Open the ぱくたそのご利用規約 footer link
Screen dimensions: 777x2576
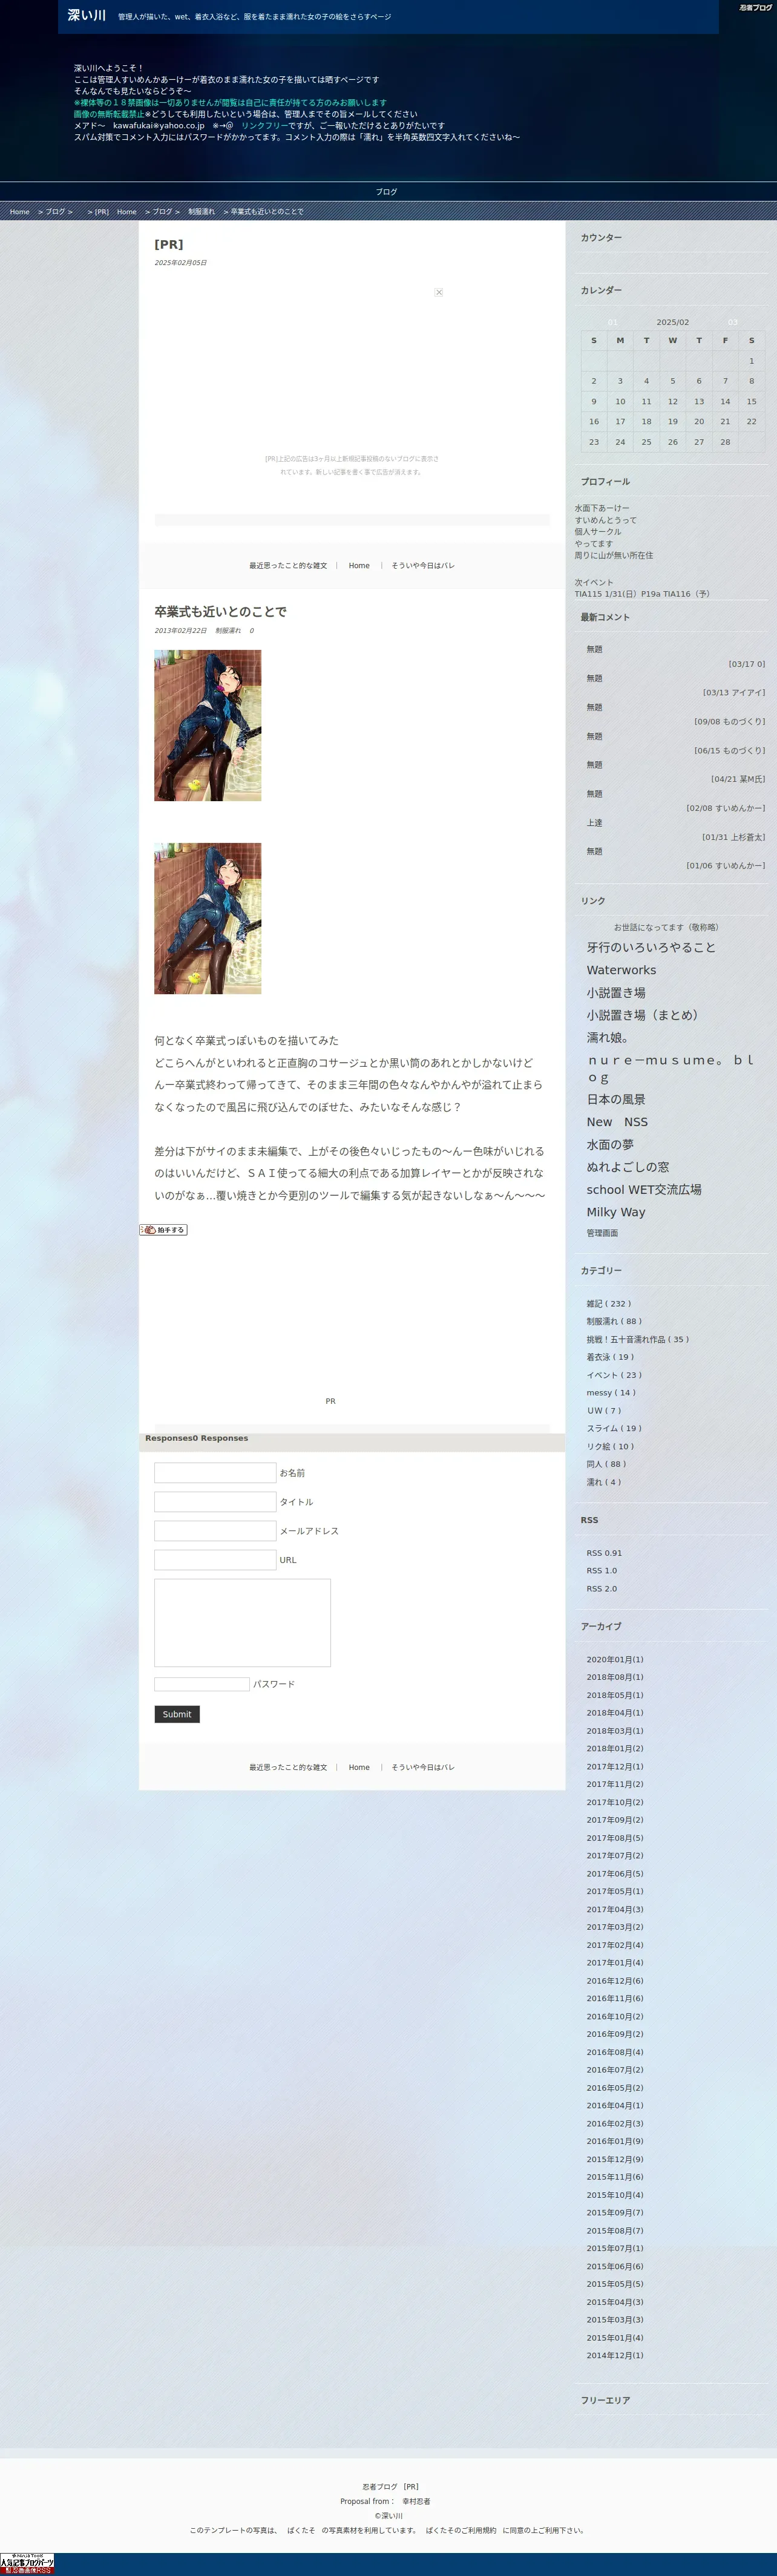[460, 2531]
